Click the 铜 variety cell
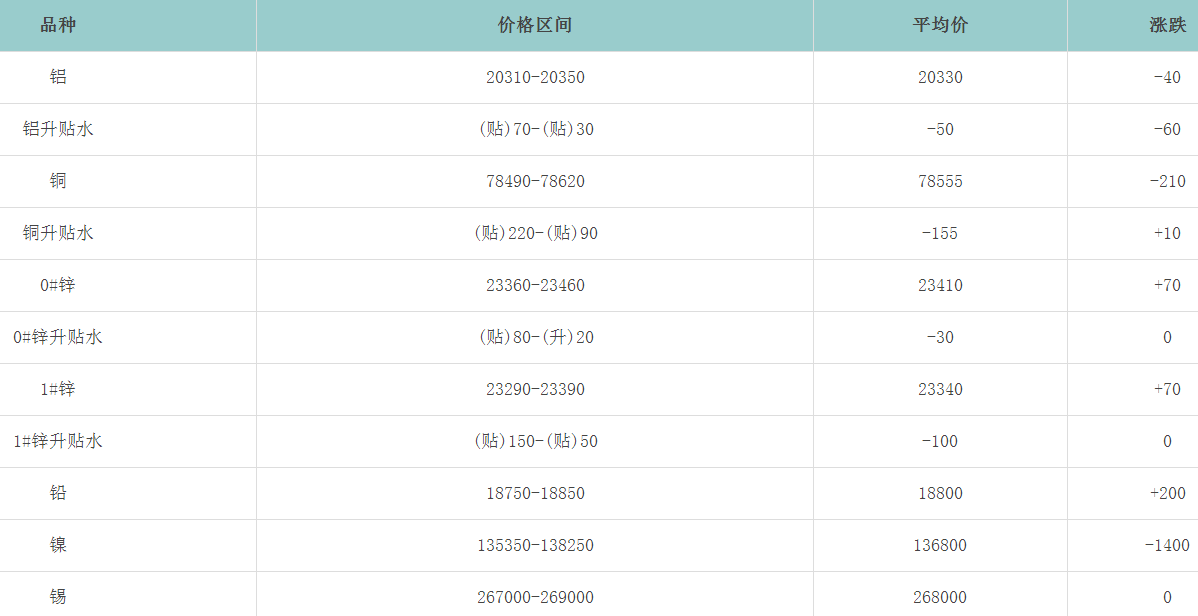 tap(58, 181)
